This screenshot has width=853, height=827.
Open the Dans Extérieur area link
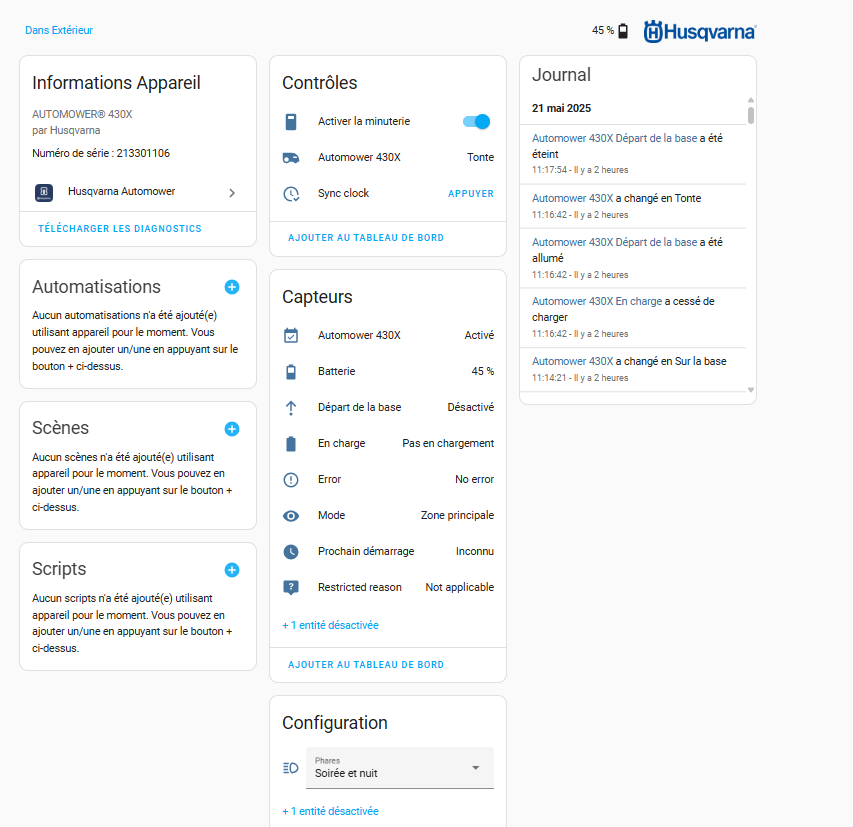tap(59, 30)
